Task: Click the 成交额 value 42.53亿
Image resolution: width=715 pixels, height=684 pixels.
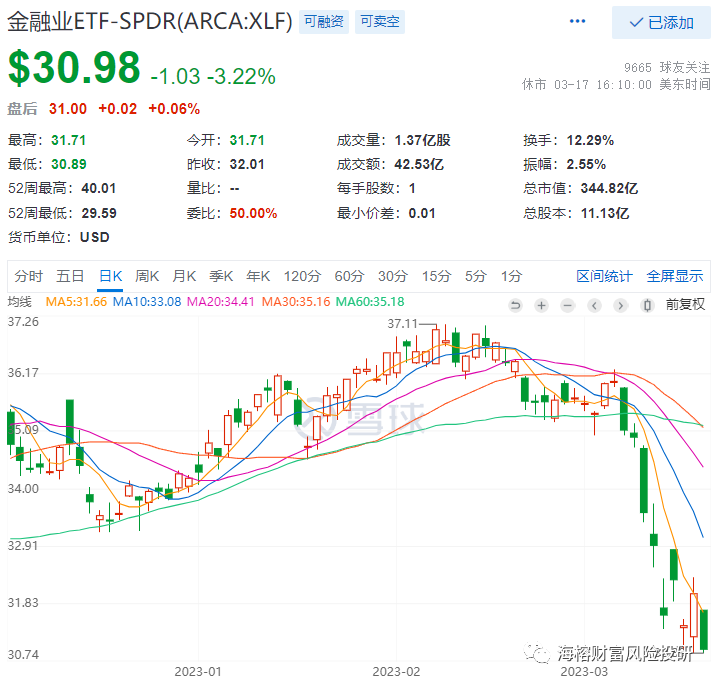Action: pyautogui.click(x=419, y=164)
